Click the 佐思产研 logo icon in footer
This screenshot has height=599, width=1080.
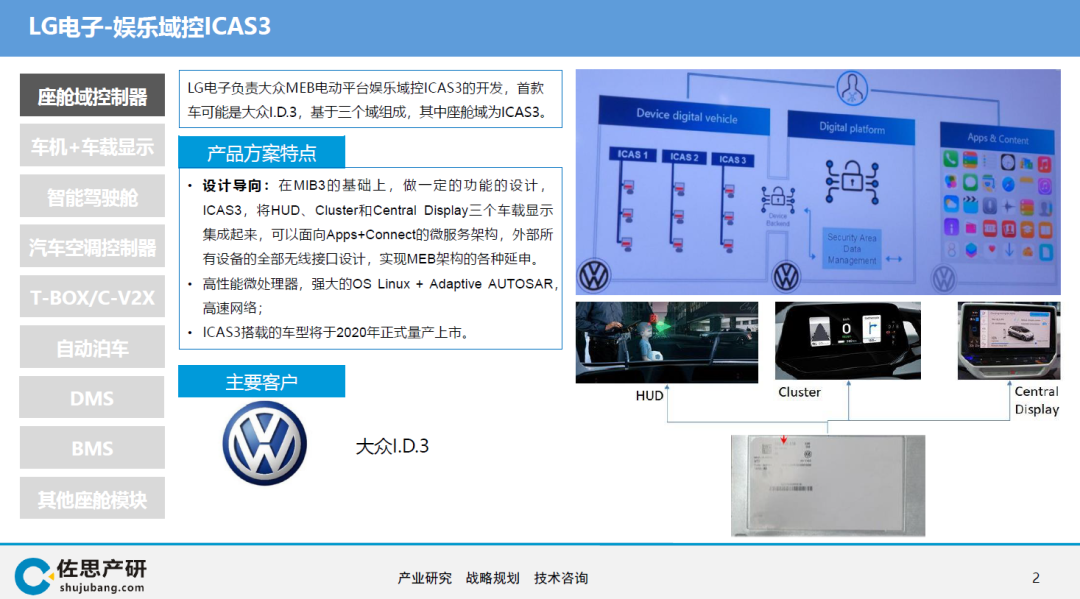tap(33, 576)
